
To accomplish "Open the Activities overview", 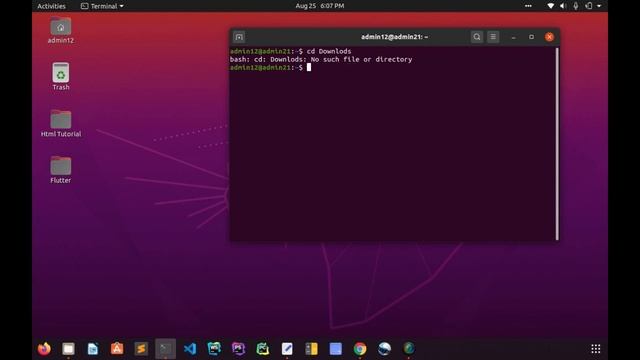I will click(51, 6).
